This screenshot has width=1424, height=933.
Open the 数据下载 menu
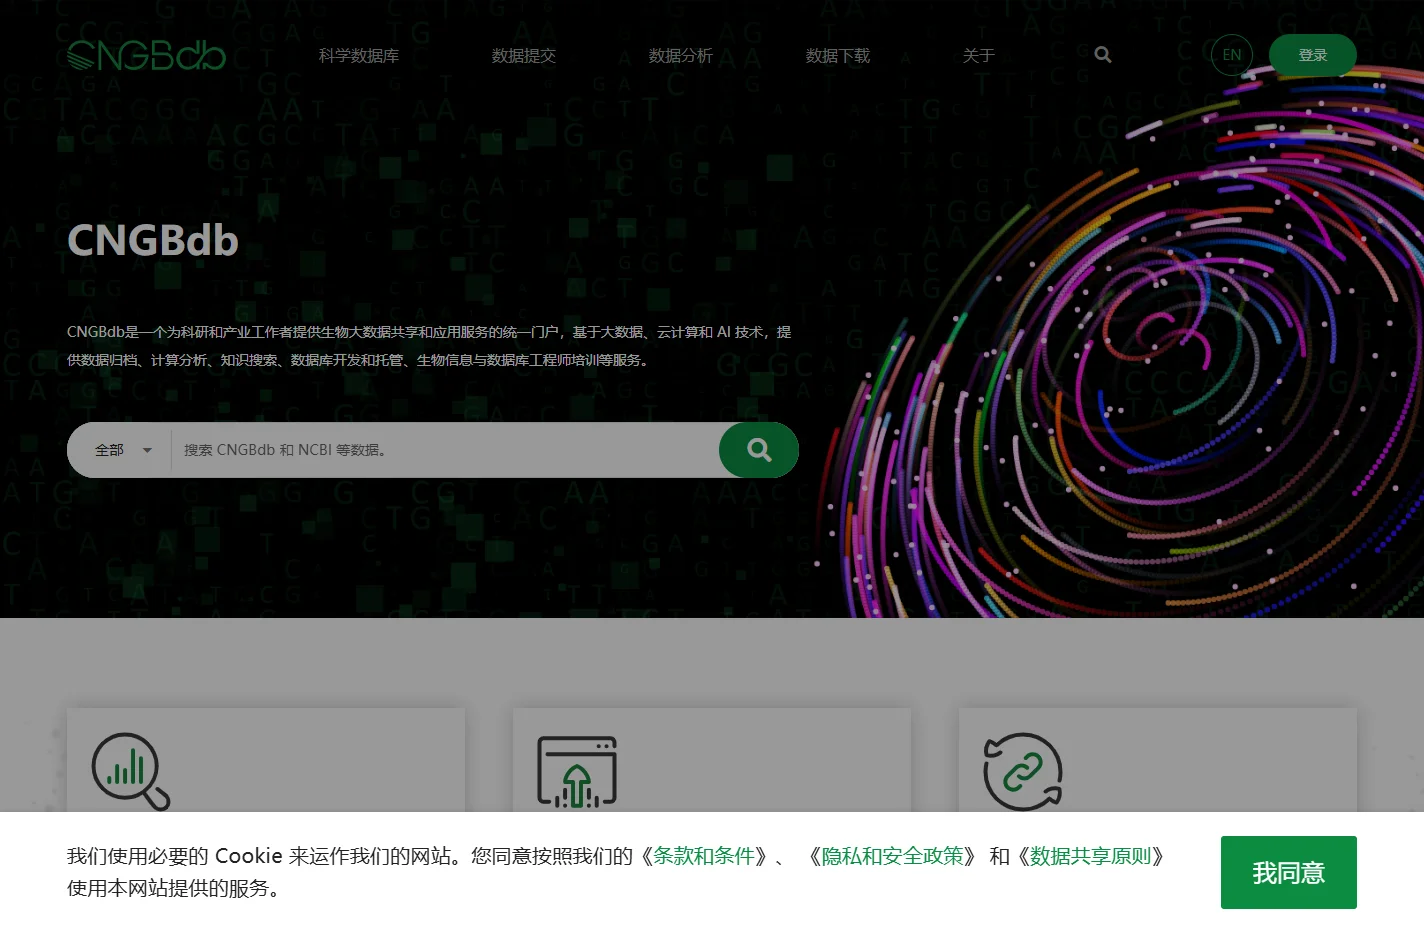[838, 56]
